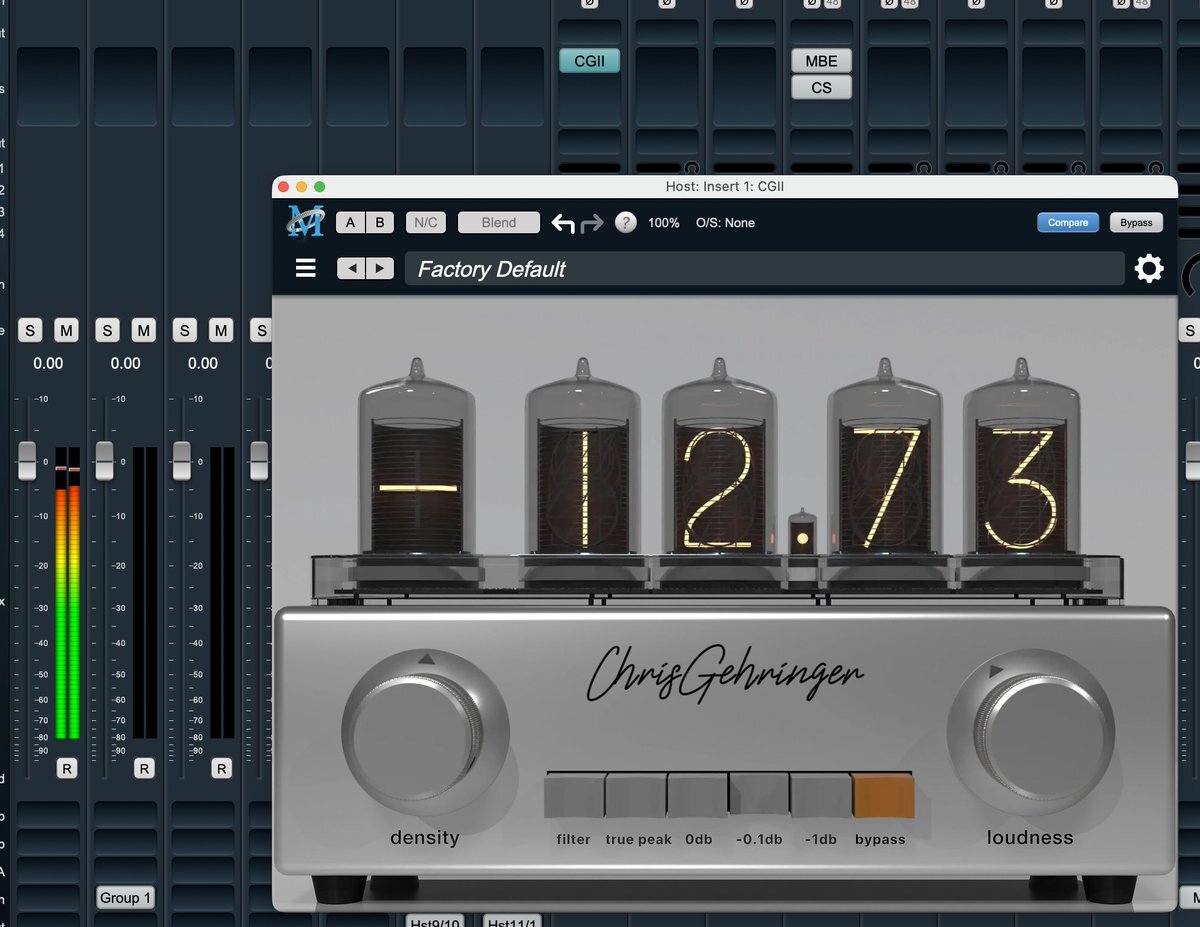Toggle the filter switch
Screen dimensions: 1200x927
[574, 797]
